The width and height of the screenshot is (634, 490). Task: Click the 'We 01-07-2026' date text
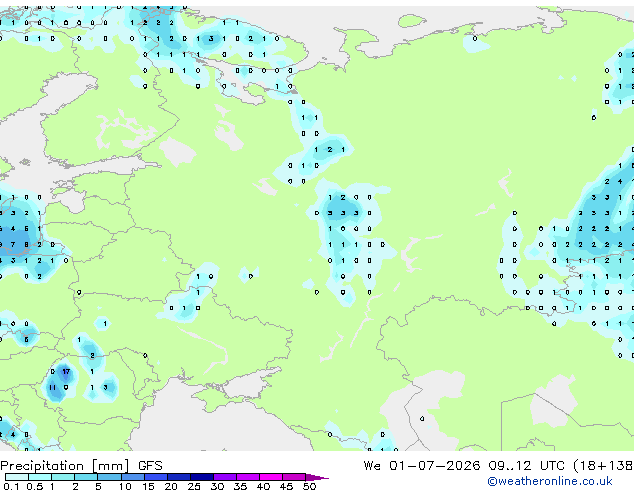(x=422, y=466)
